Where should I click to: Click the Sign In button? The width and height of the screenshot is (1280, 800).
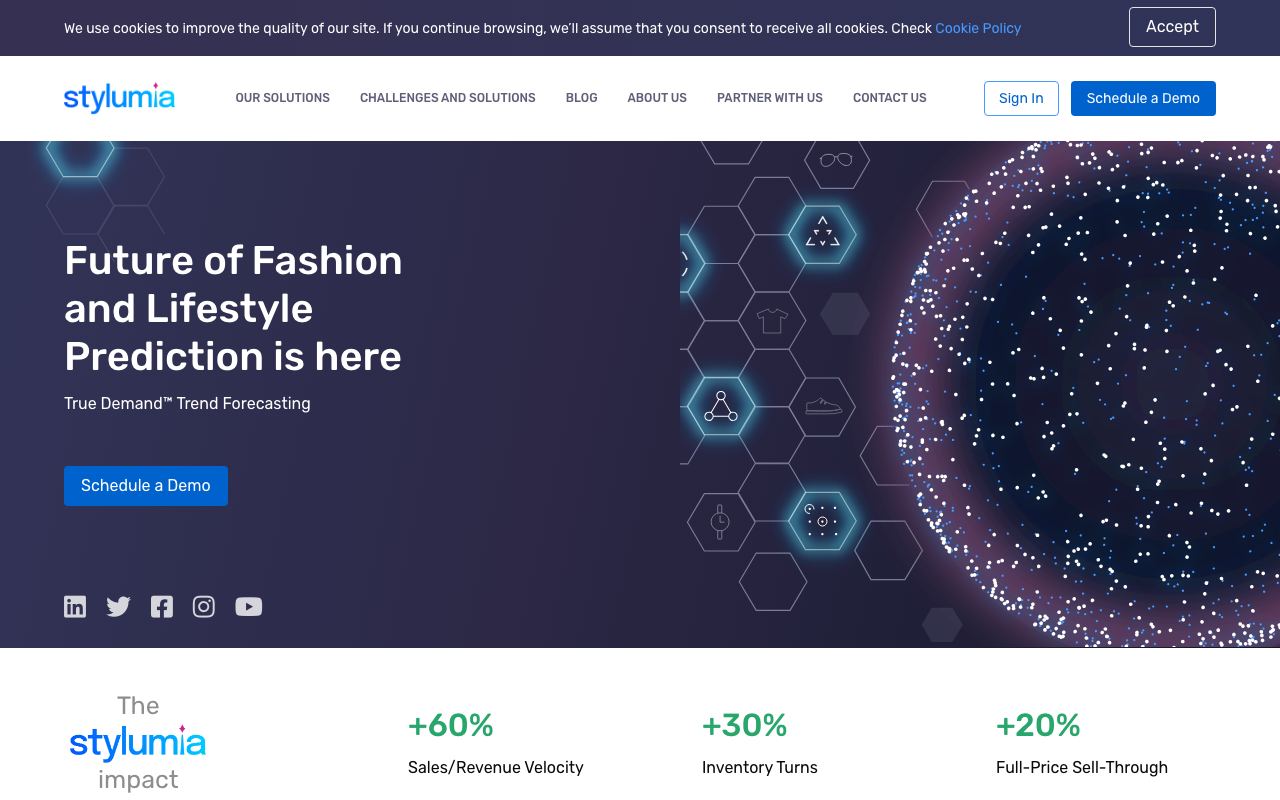(x=1021, y=98)
